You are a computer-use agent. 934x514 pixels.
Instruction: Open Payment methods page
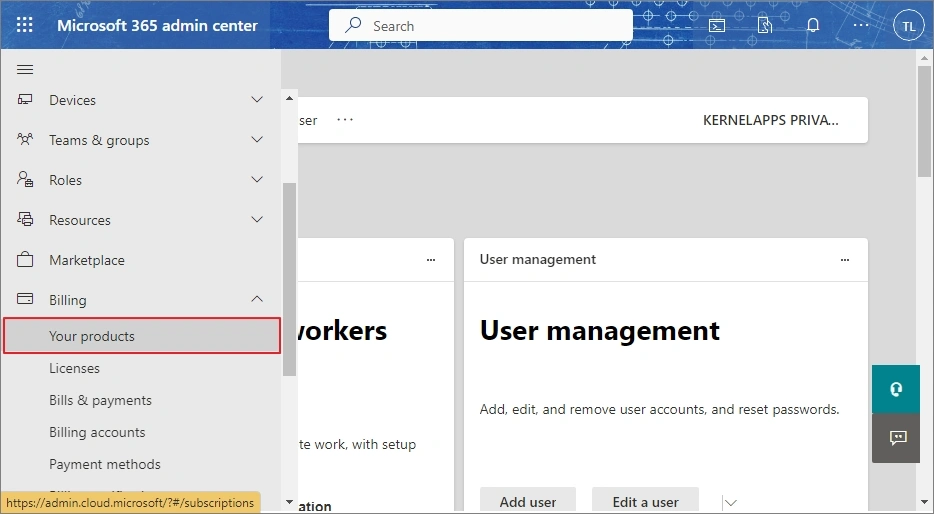point(105,464)
